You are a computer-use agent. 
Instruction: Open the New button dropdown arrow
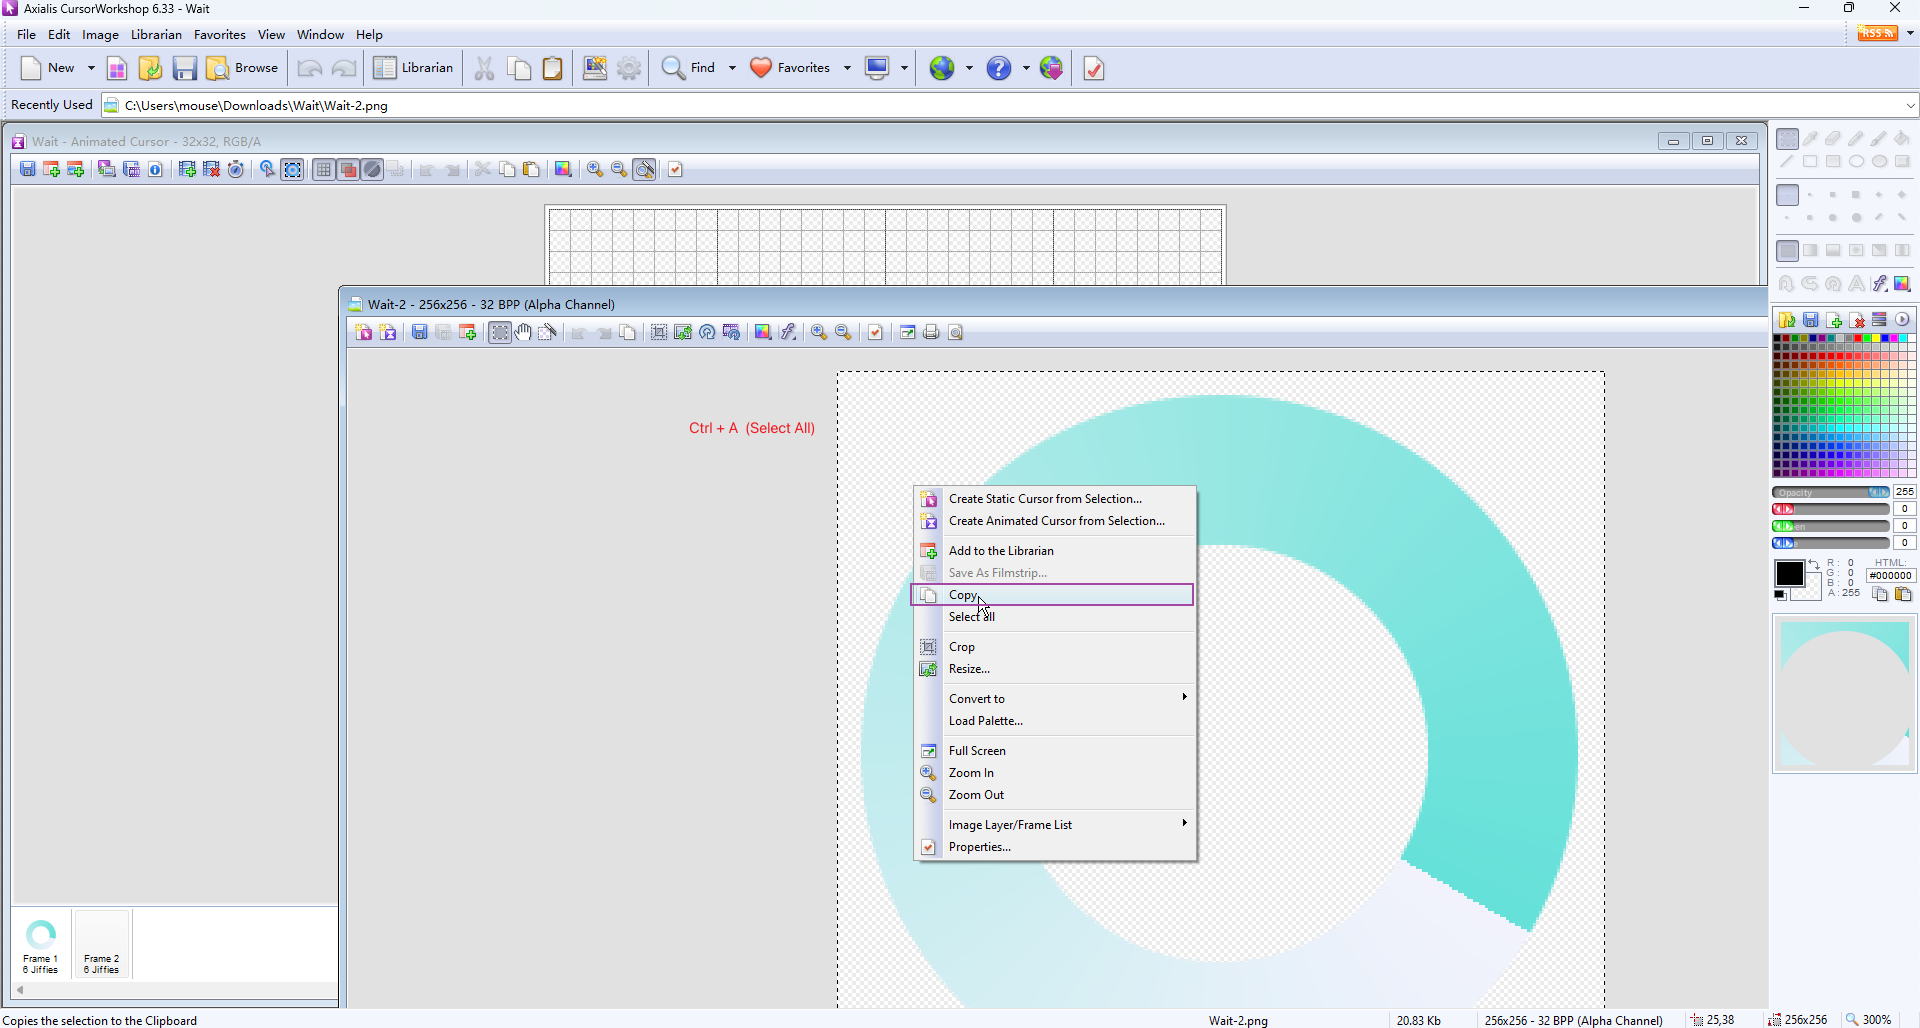coord(91,68)
